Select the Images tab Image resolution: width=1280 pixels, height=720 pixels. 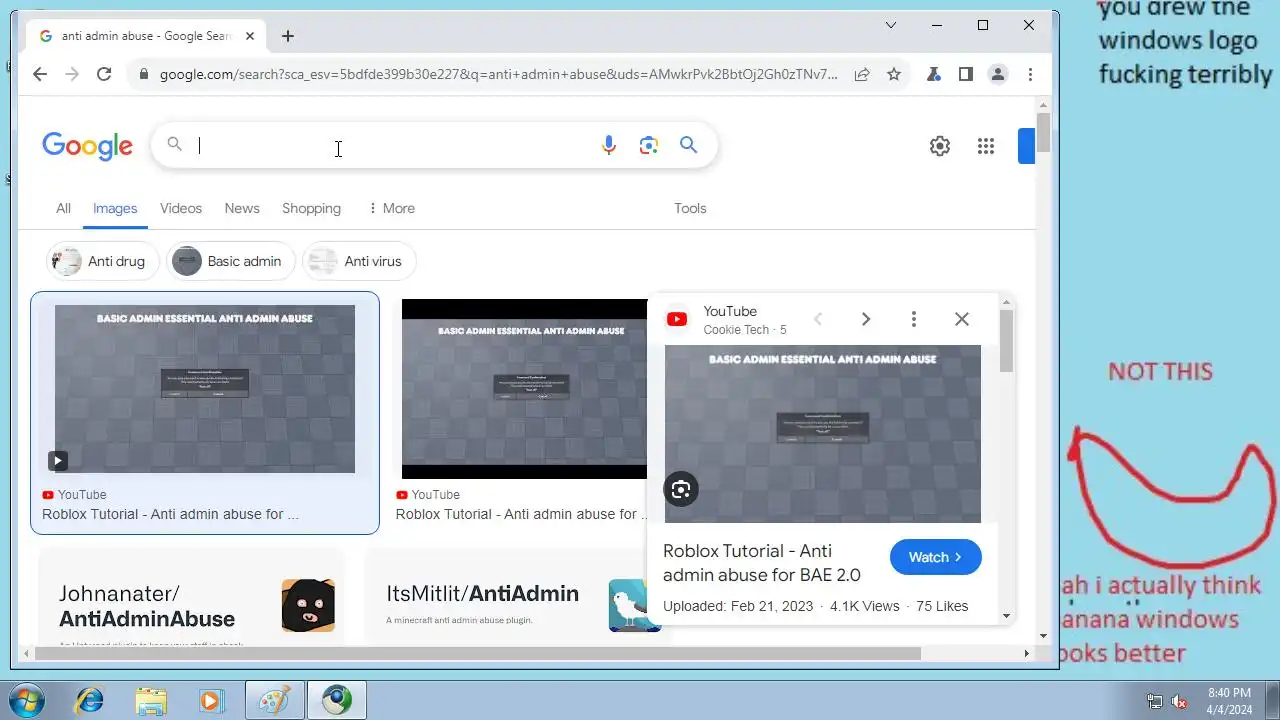click(x=115, y=208)
